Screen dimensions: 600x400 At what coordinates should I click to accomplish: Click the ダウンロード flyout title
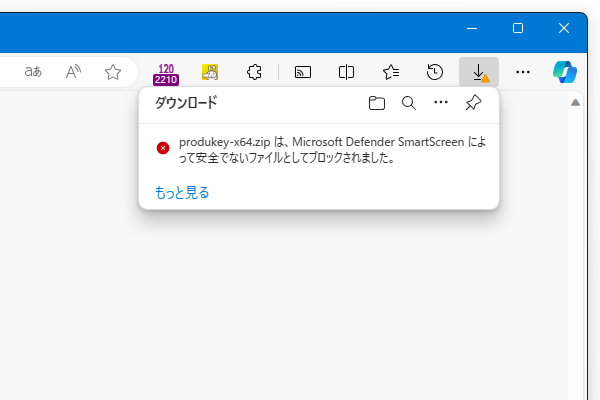click(186, 103)
